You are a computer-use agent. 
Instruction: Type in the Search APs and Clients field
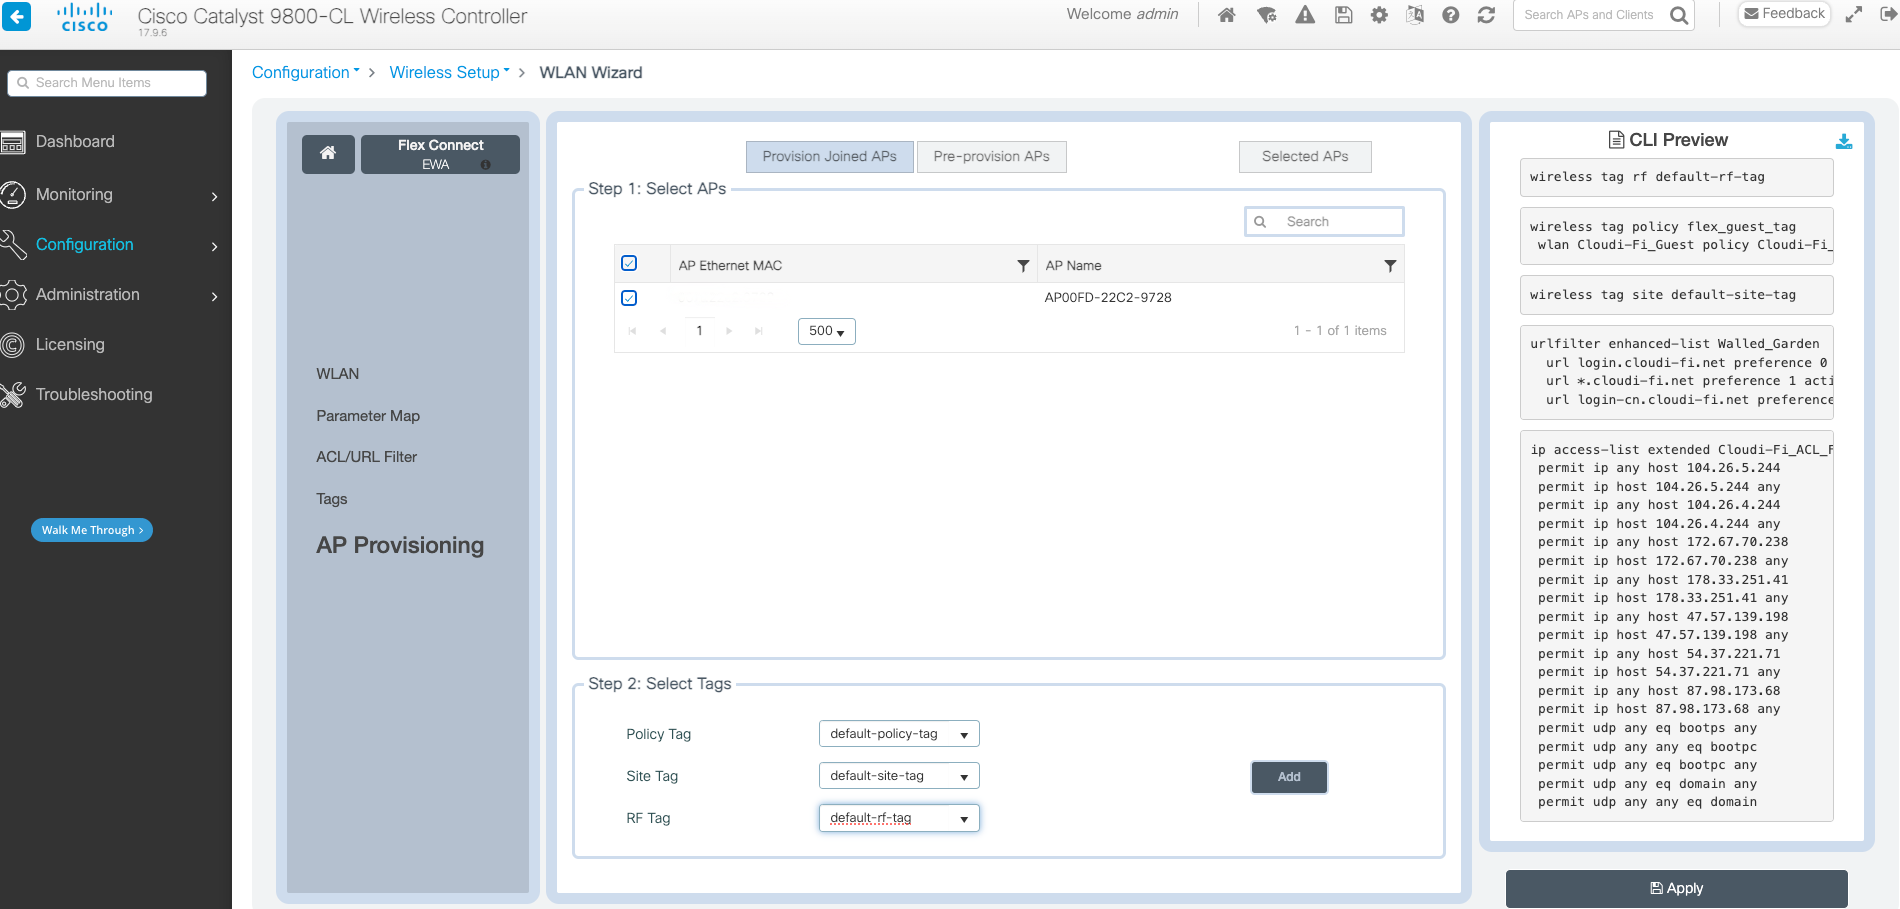pos(1590,15)
